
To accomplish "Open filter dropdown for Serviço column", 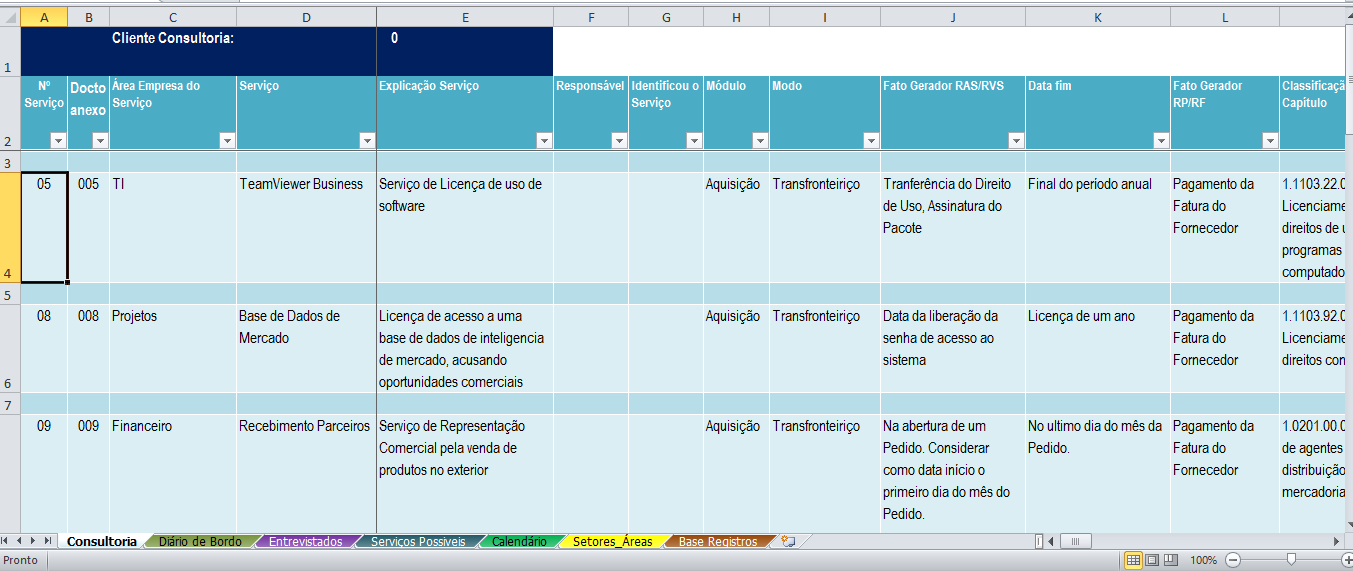I will (x=365, y=141).
